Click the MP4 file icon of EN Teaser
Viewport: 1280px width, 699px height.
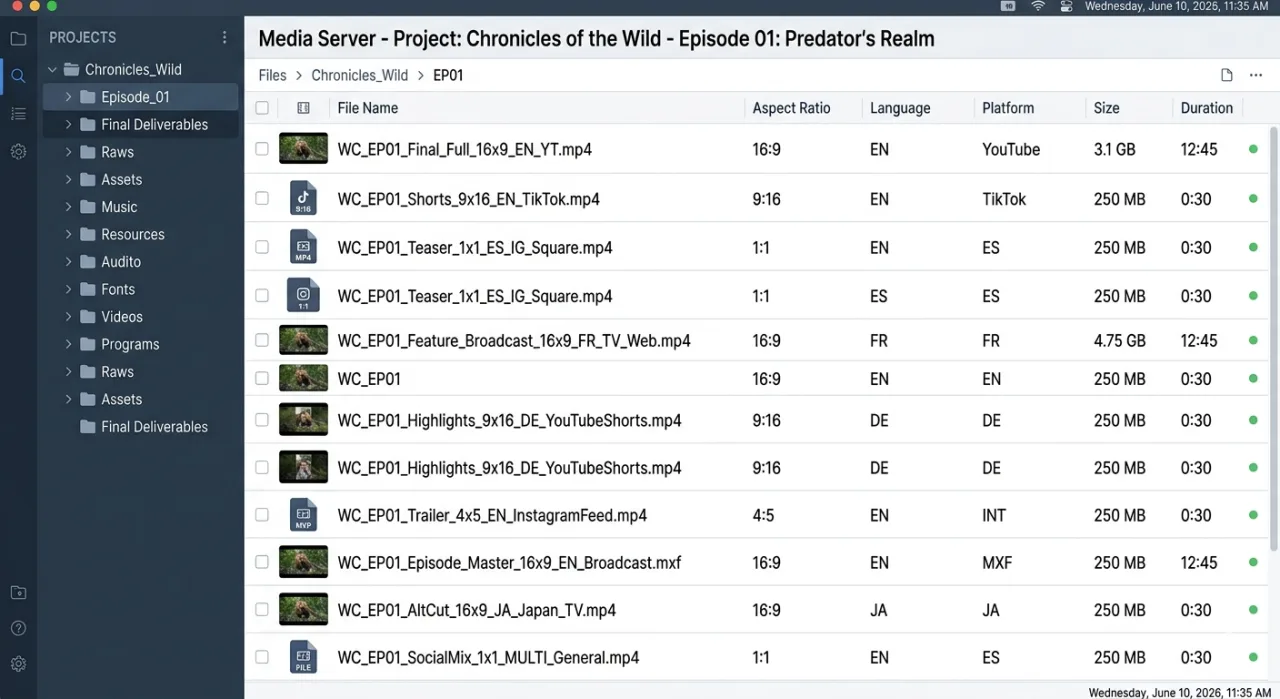click(303, 247)
